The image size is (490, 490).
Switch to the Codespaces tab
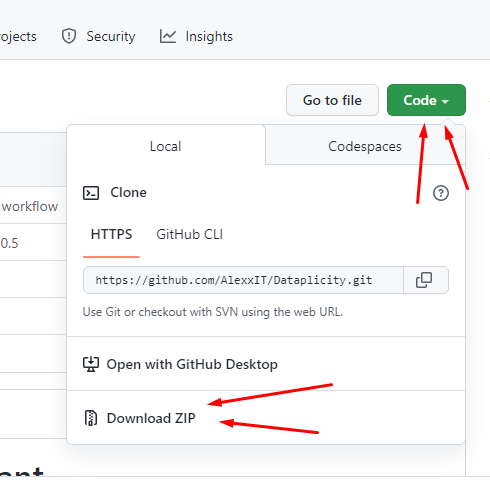coord(365,146)
